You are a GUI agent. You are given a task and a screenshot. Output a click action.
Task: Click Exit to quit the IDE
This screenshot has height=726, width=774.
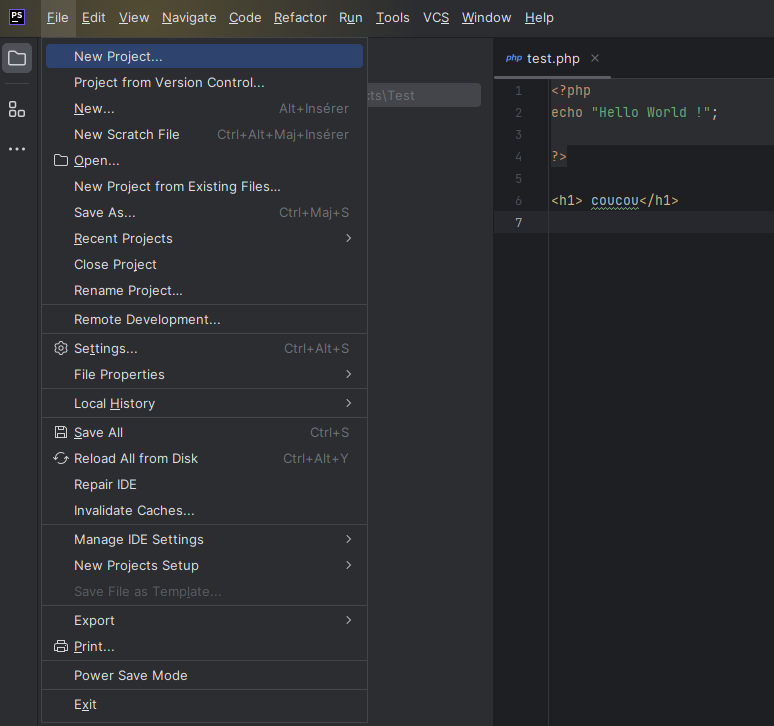[x=85, y=704]
